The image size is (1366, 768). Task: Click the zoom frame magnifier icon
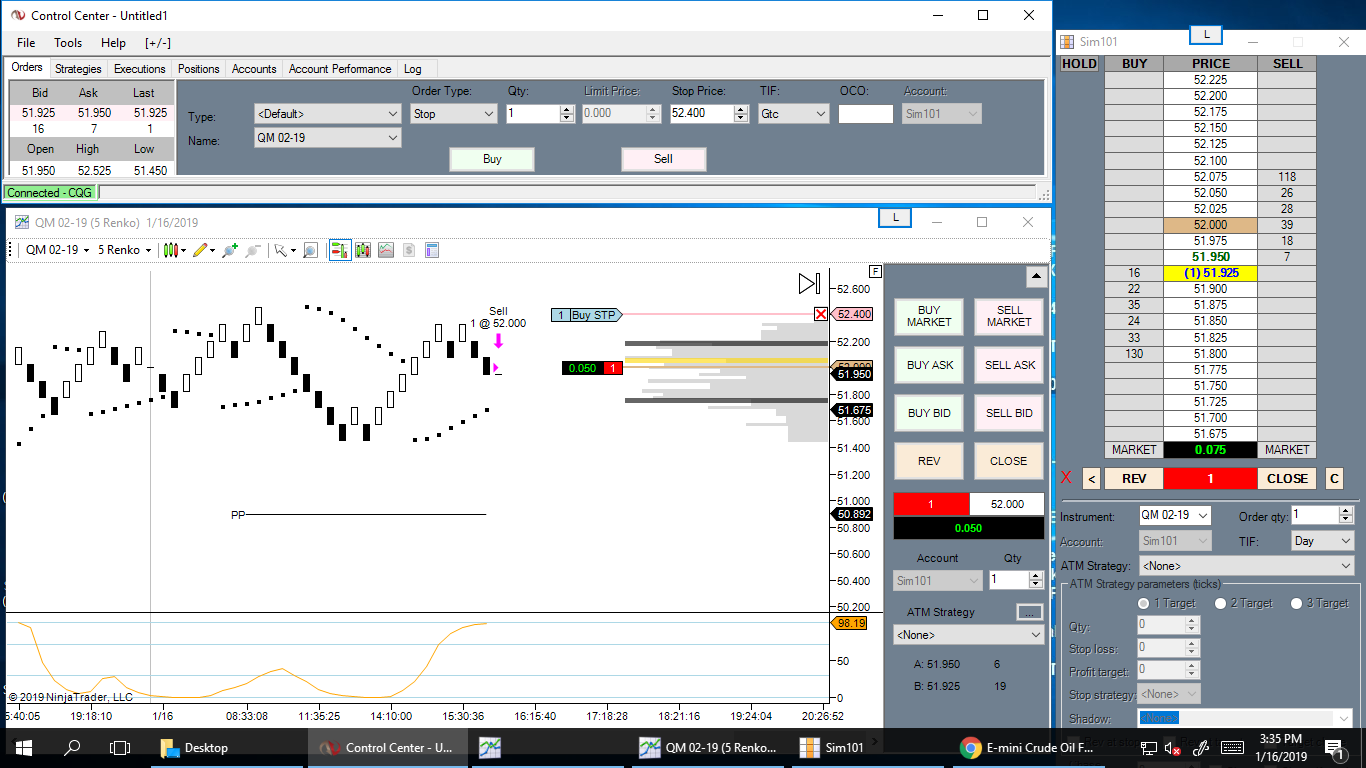pyautogui.click(x=310, y=250)
